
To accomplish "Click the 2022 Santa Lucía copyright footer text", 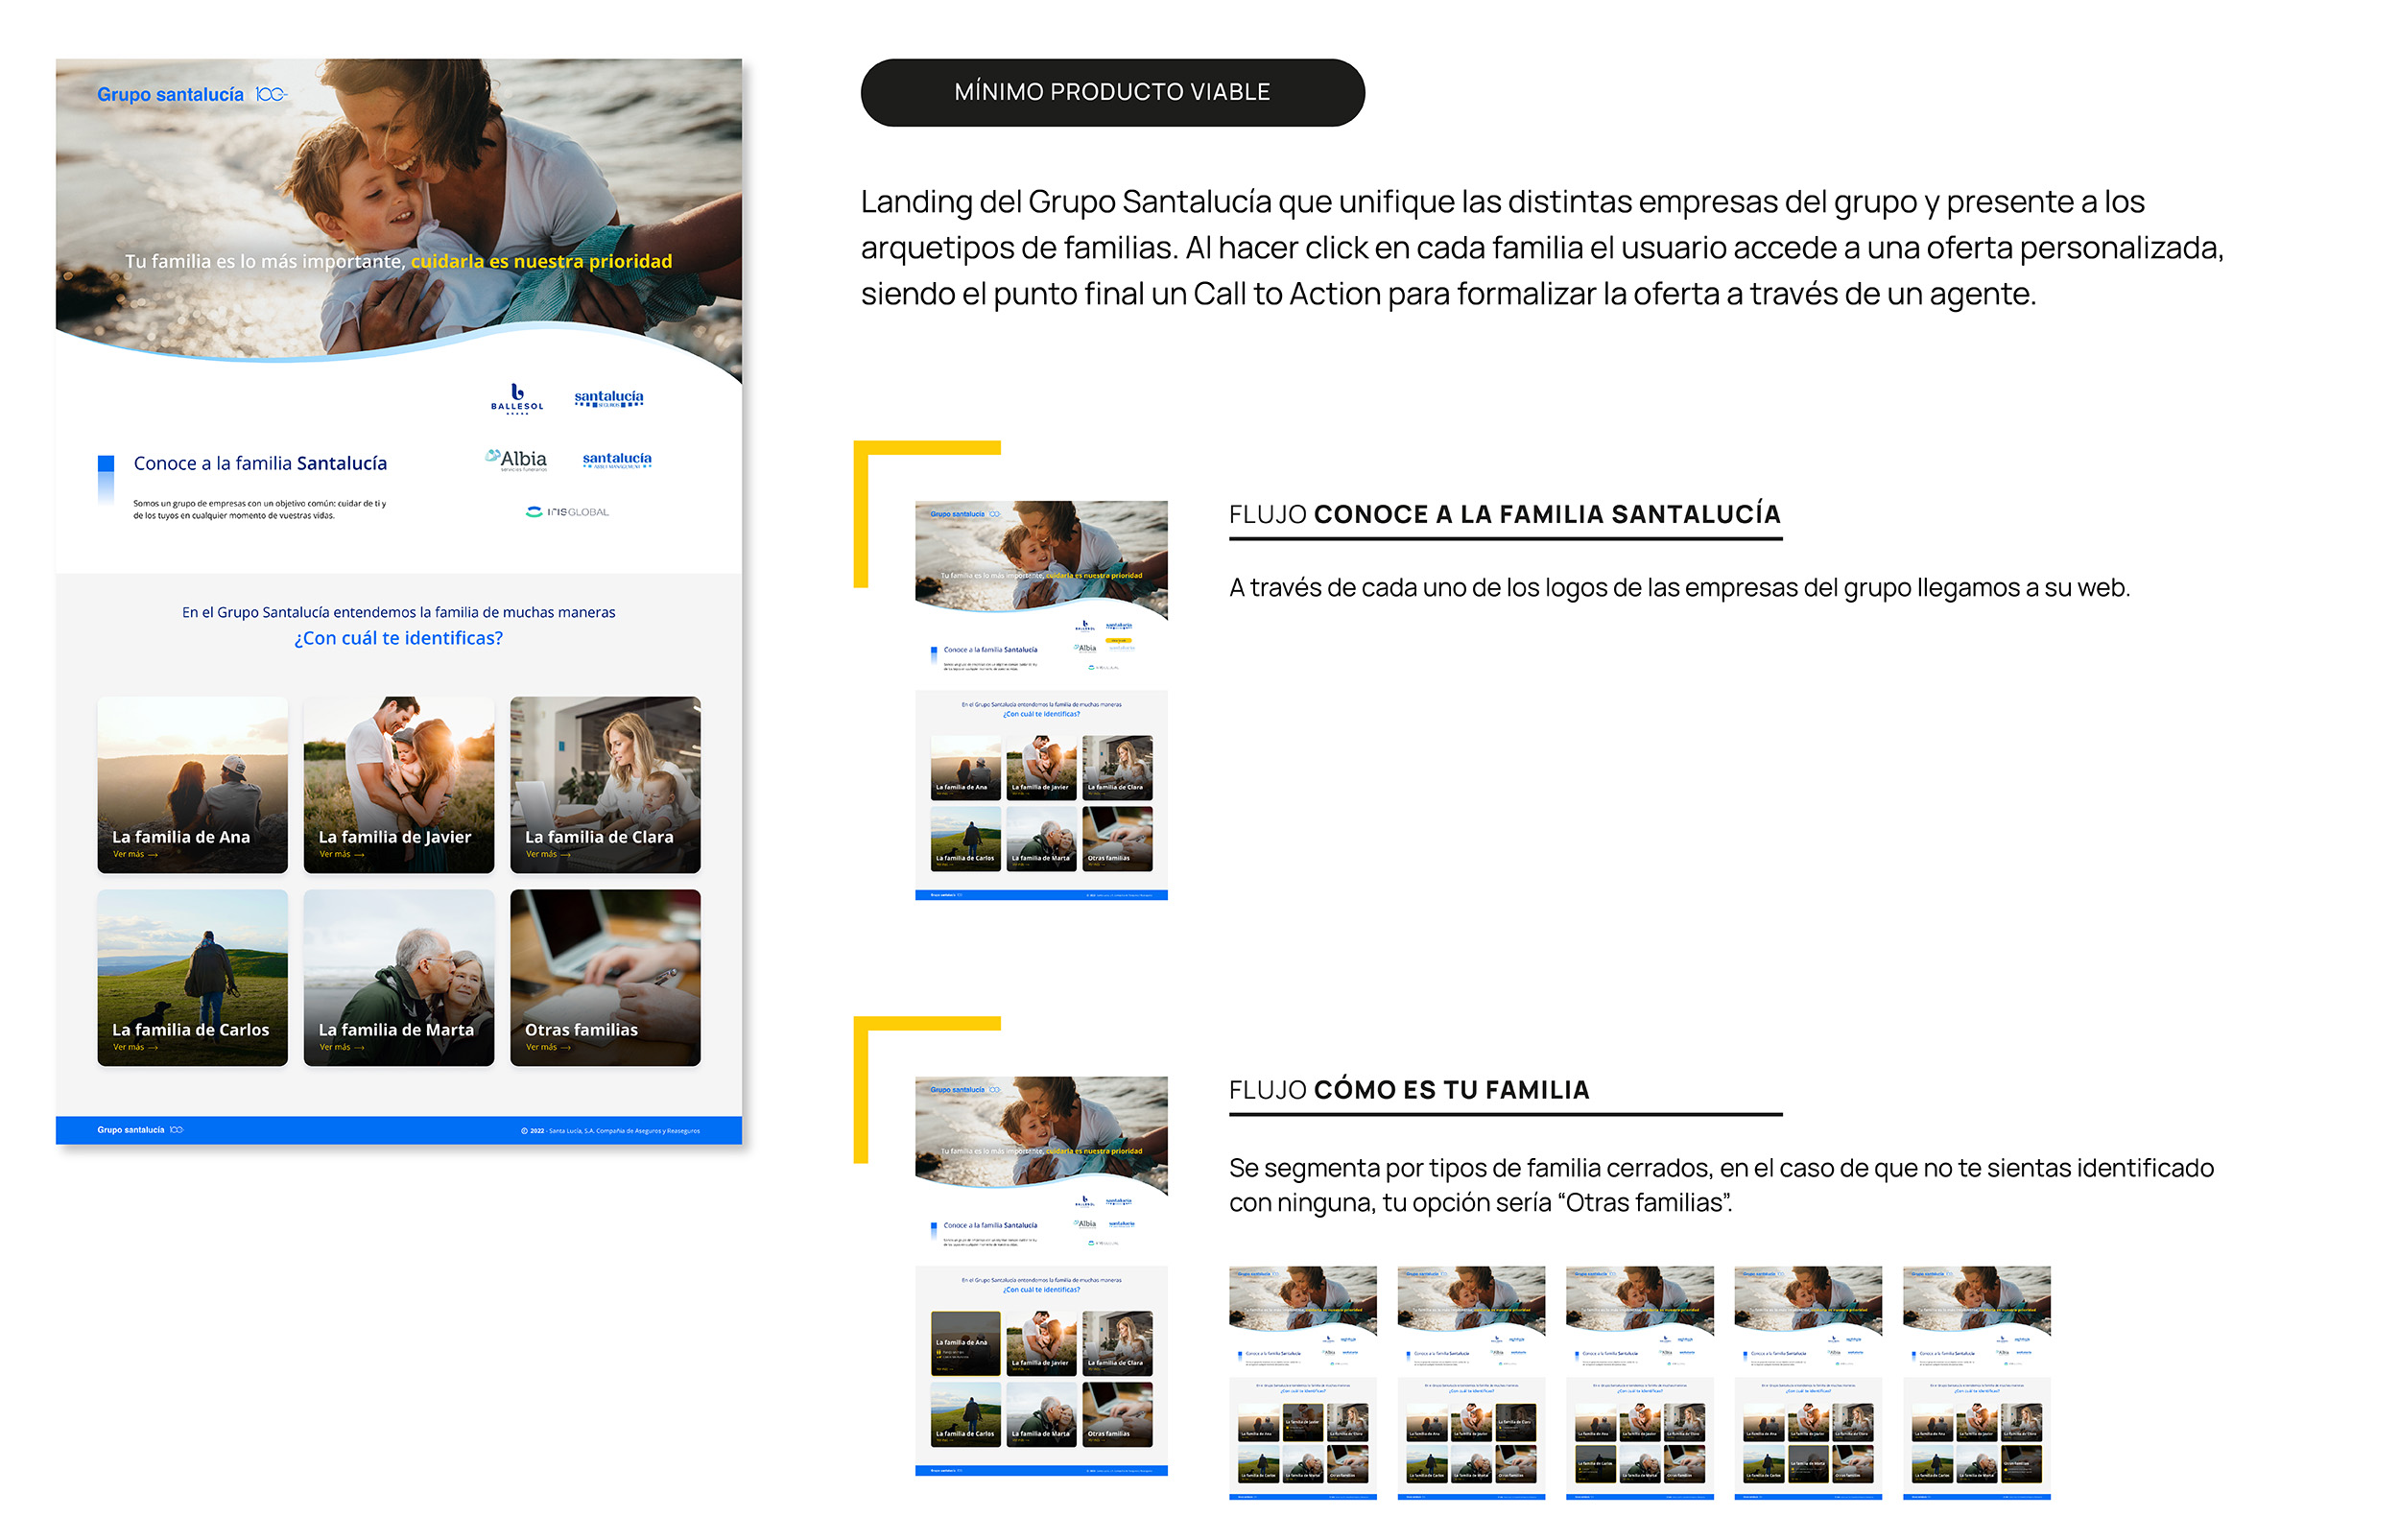I will 610,1130.
